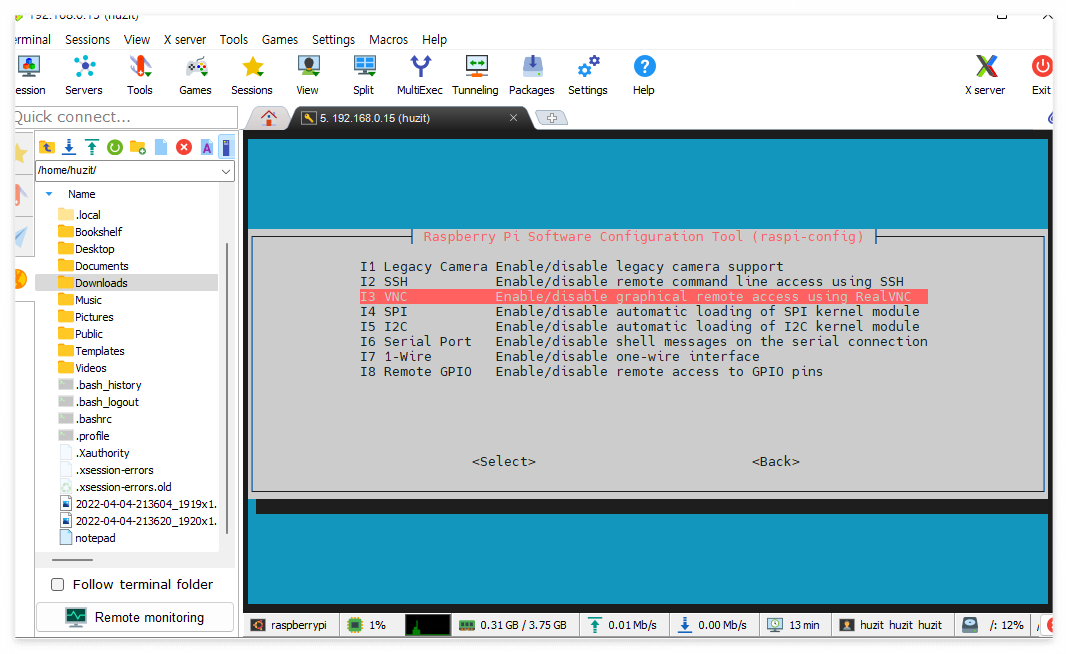
Task: Delete selected file with red X icon
Action: pos(184,147)
